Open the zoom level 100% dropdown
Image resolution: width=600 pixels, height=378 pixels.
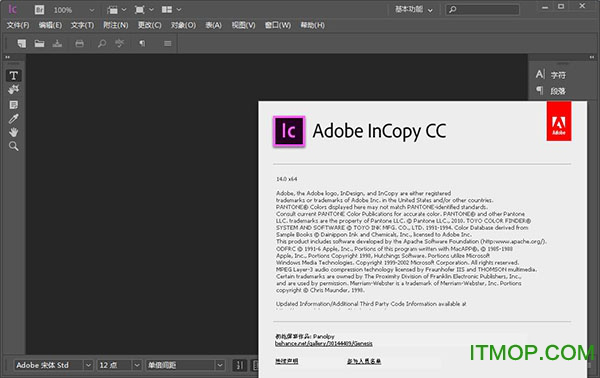coord(91,10)
